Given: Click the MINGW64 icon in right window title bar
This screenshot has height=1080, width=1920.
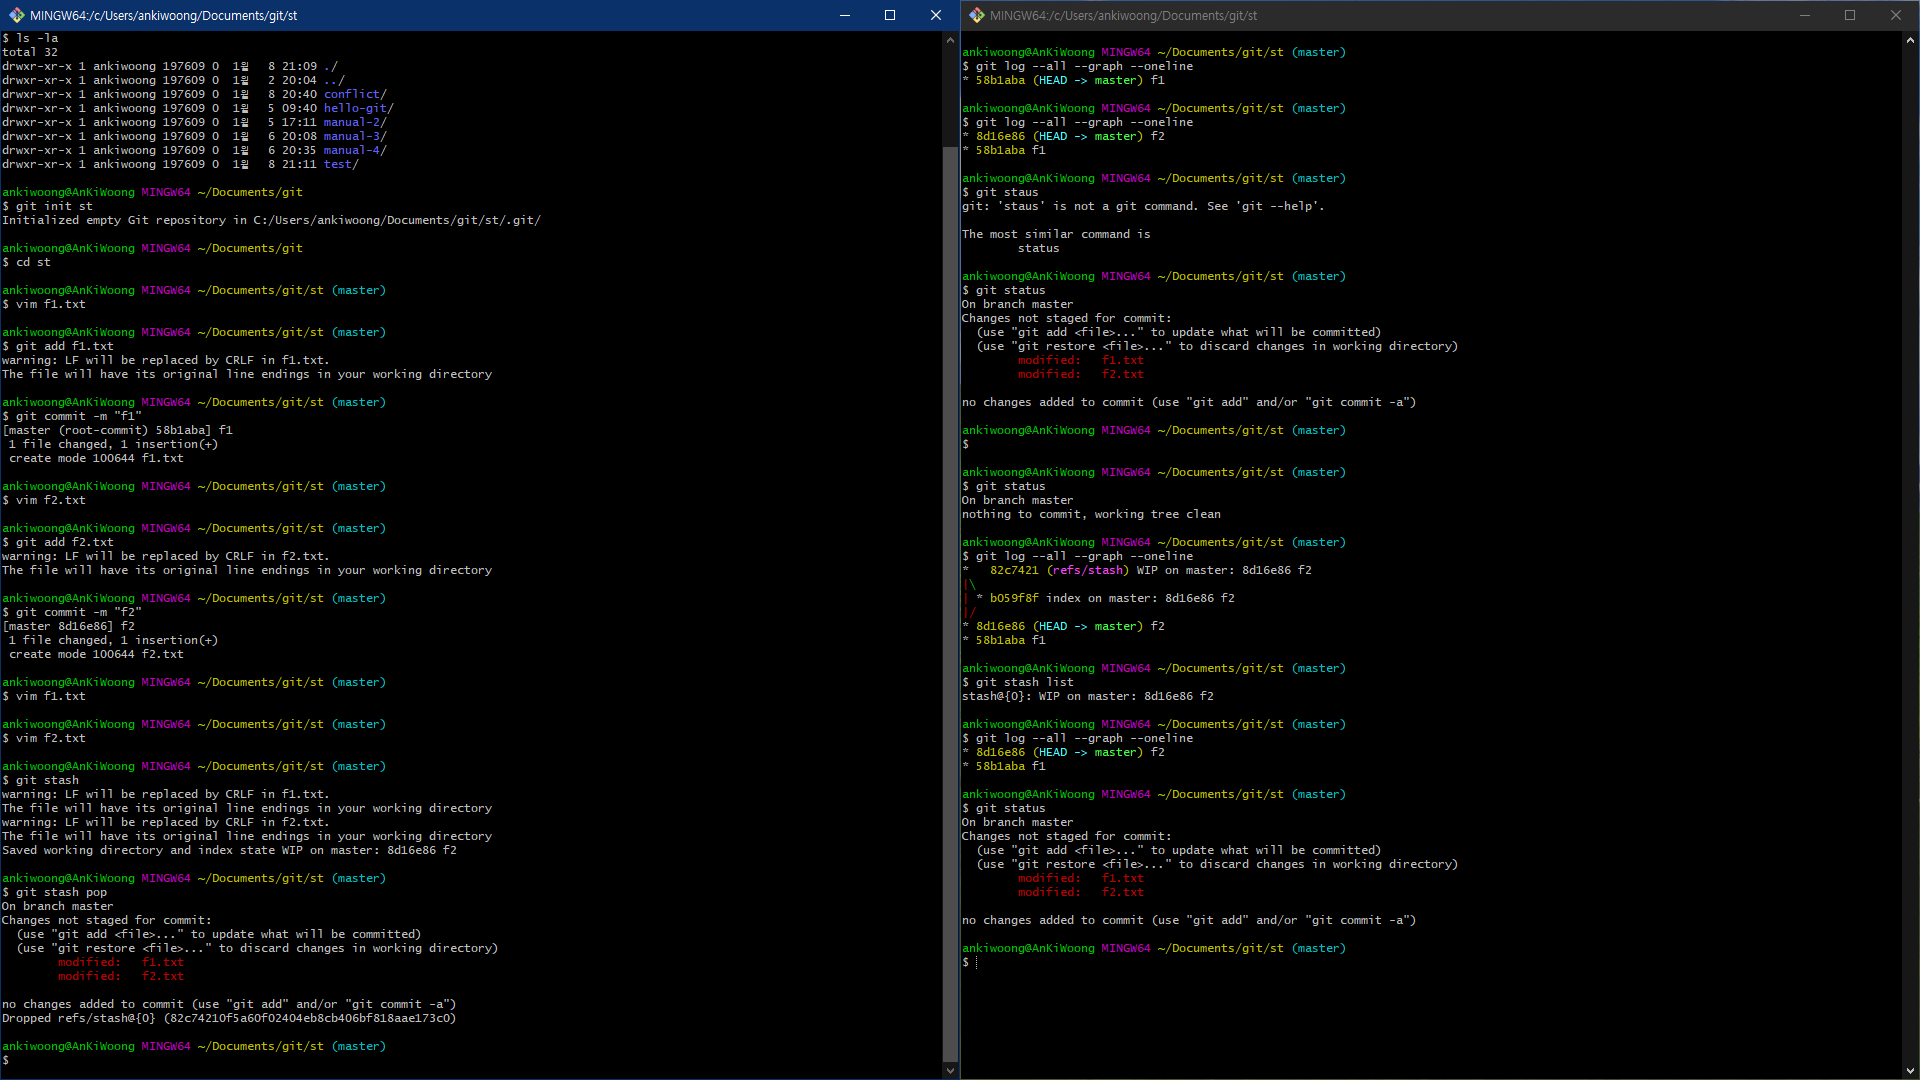Looking at the screenshot, I should 976,15.
